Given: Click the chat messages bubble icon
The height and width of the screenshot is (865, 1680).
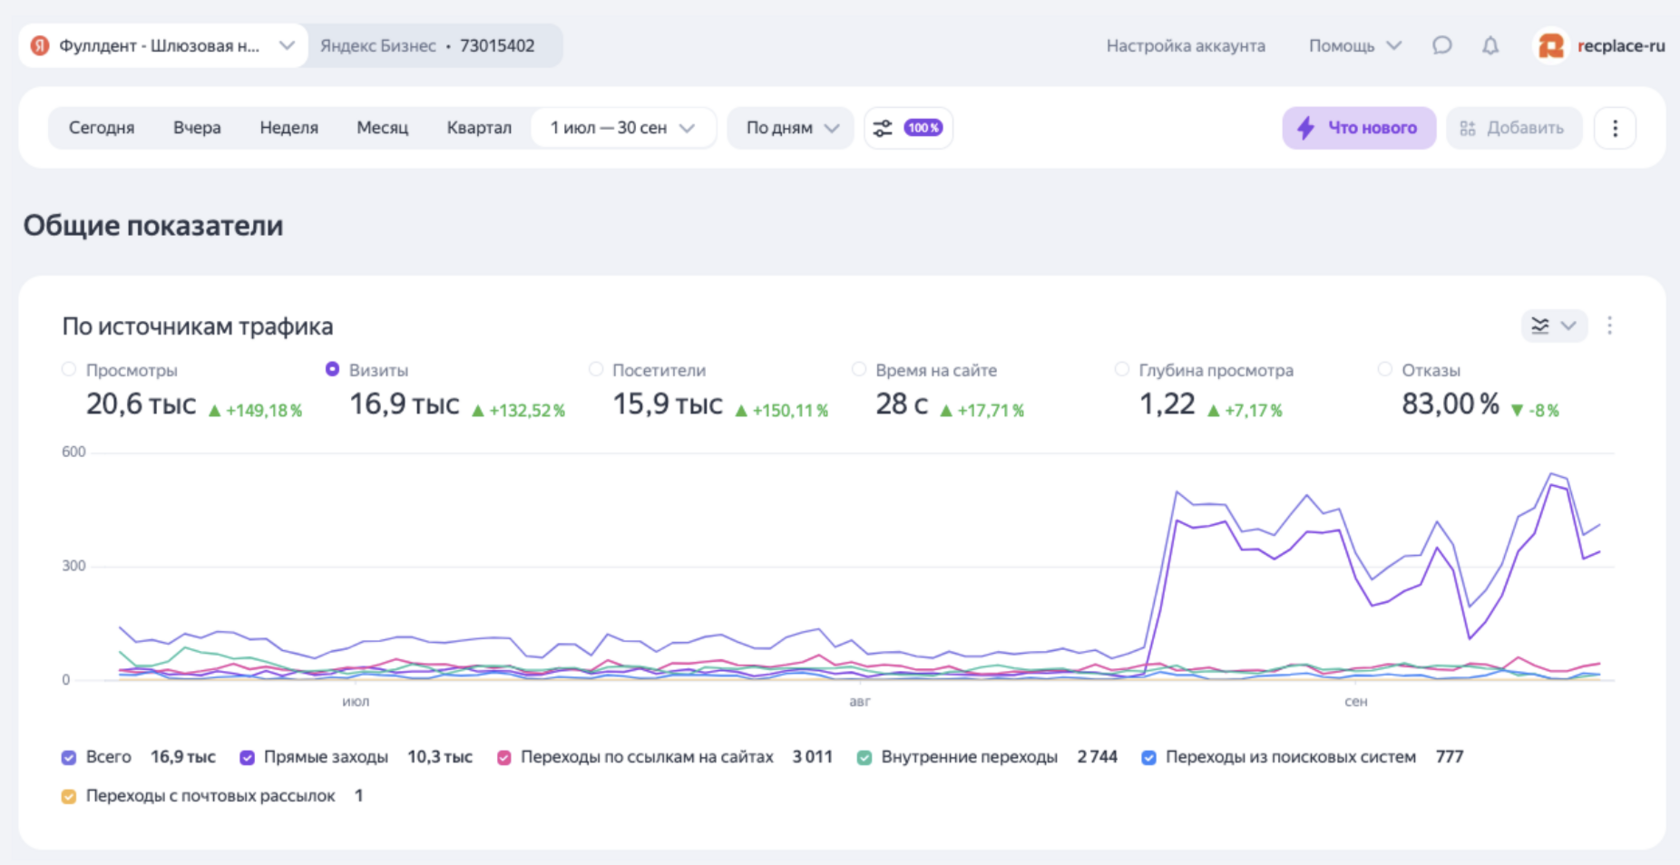Looking at the screenshot, I should [1441, 46].
